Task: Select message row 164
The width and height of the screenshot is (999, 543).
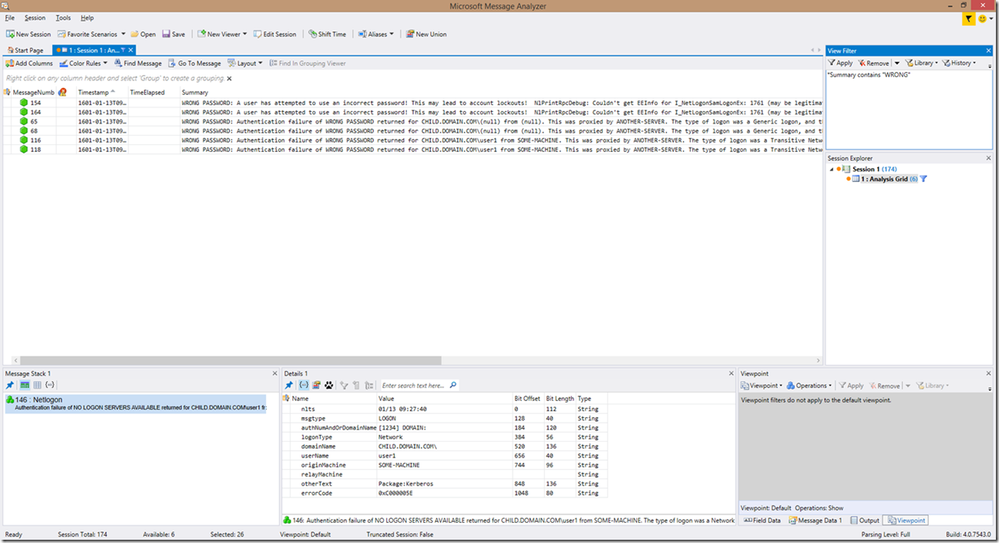Action: (413, 112)
